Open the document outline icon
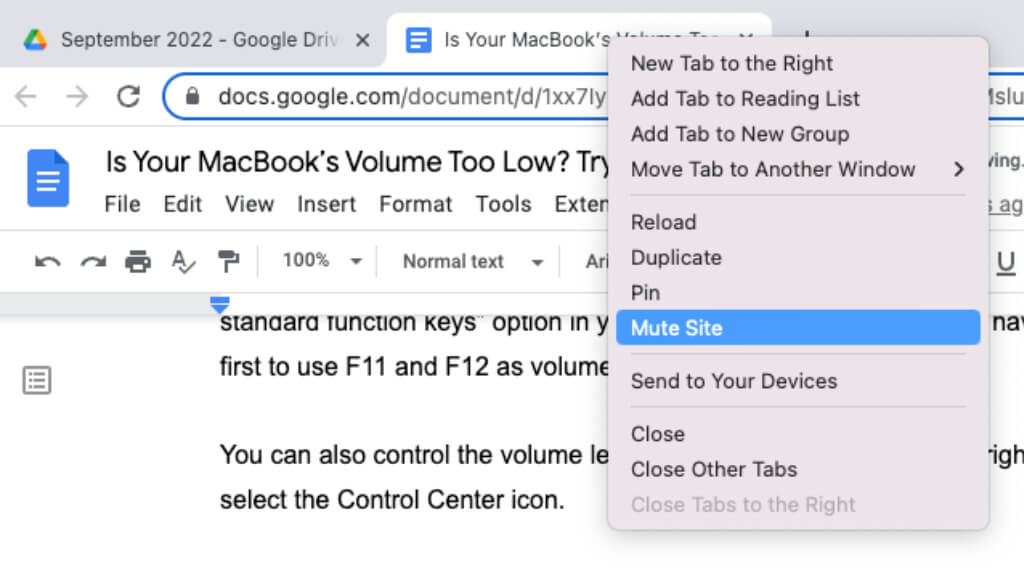The image size is (1024, 576). click(x=37, y=380)
